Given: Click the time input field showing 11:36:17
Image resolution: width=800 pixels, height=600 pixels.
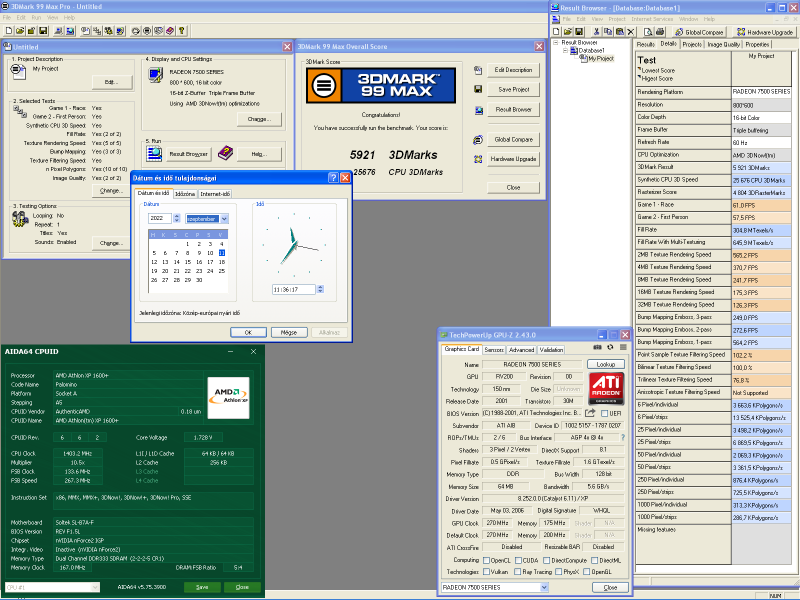Looking at the screenshot, I should point(294,289).
